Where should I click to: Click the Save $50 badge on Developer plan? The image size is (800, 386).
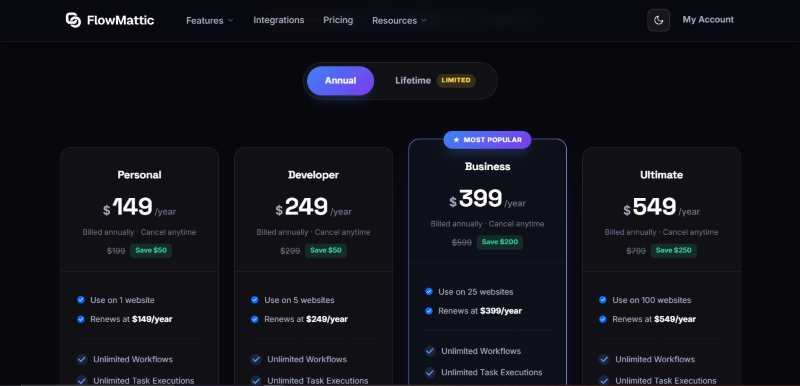coord(326,250)
